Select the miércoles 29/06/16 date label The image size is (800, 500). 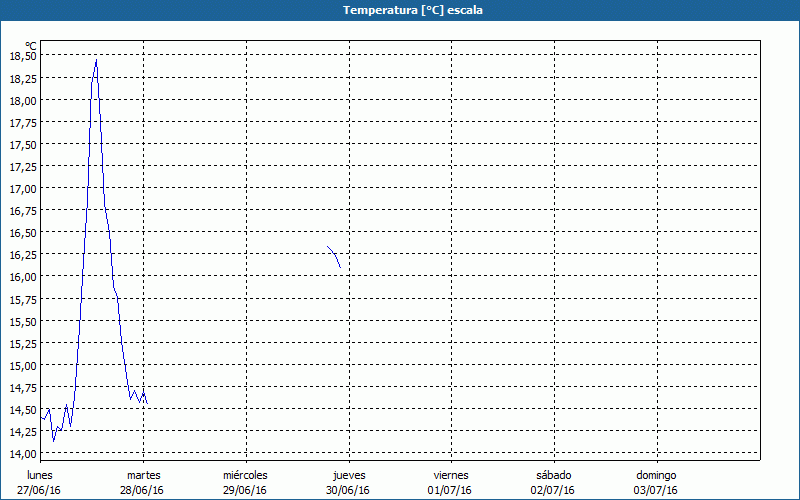pos(245,482)
